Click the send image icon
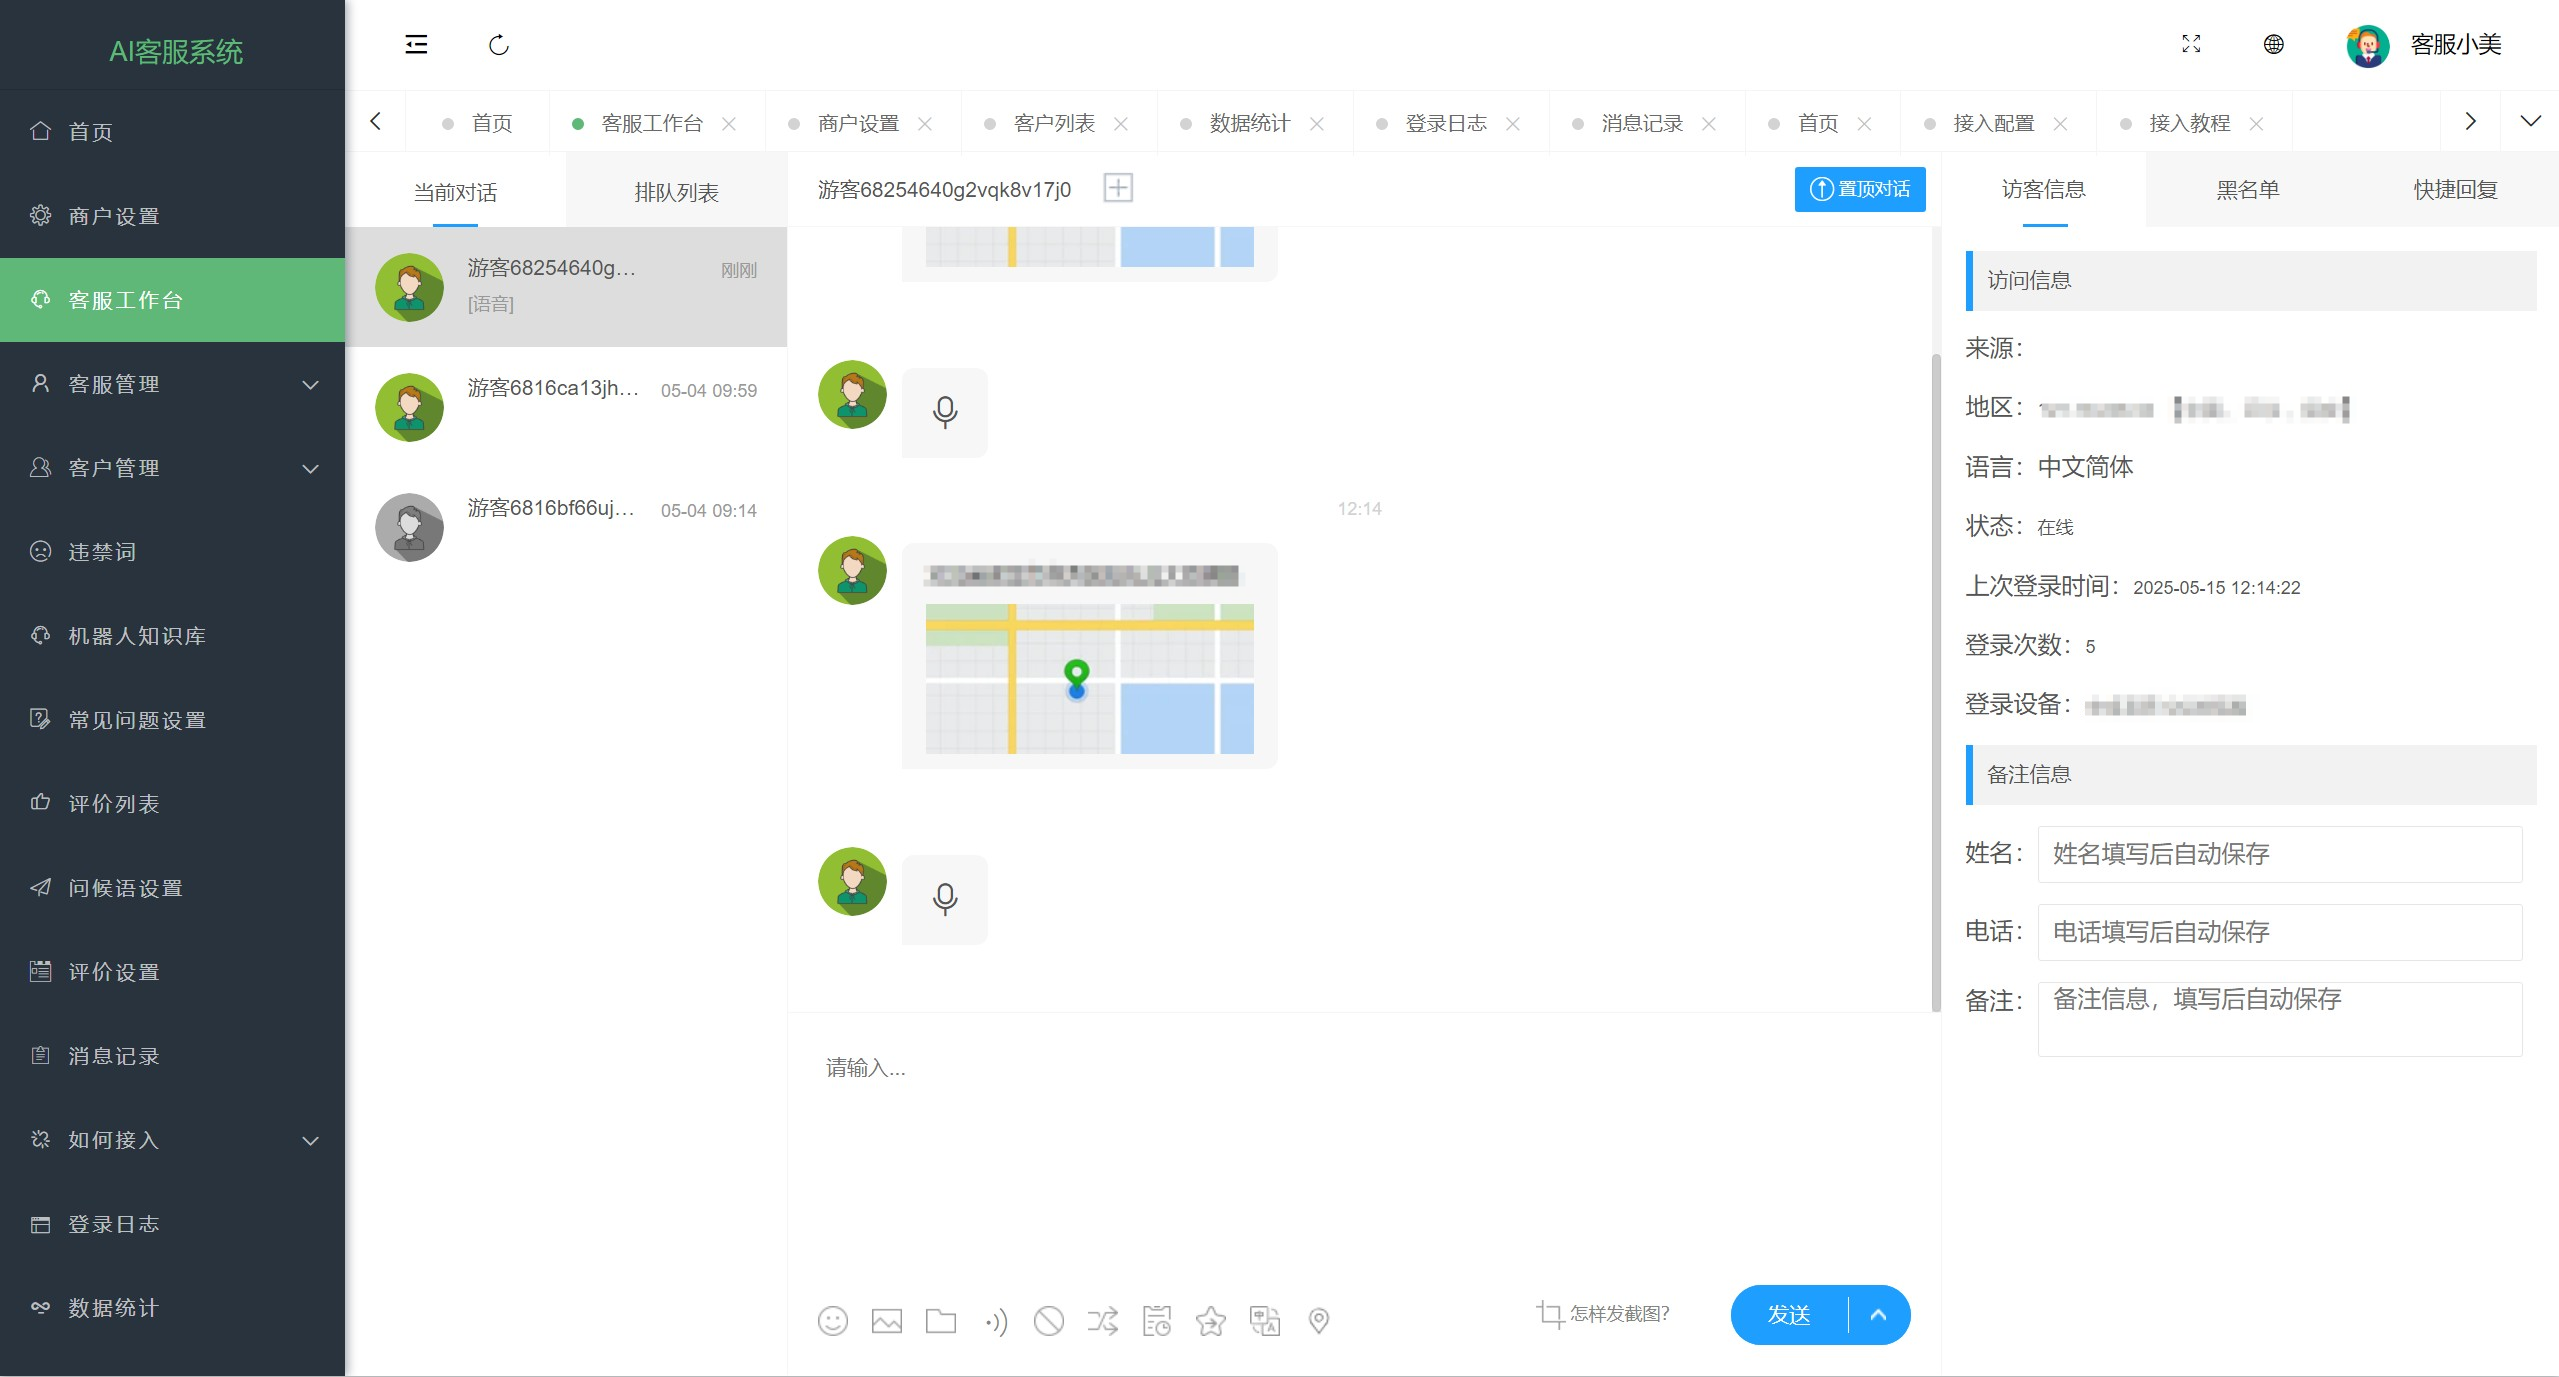Screen dimensions: 2559x1377 click(886, 1321)
